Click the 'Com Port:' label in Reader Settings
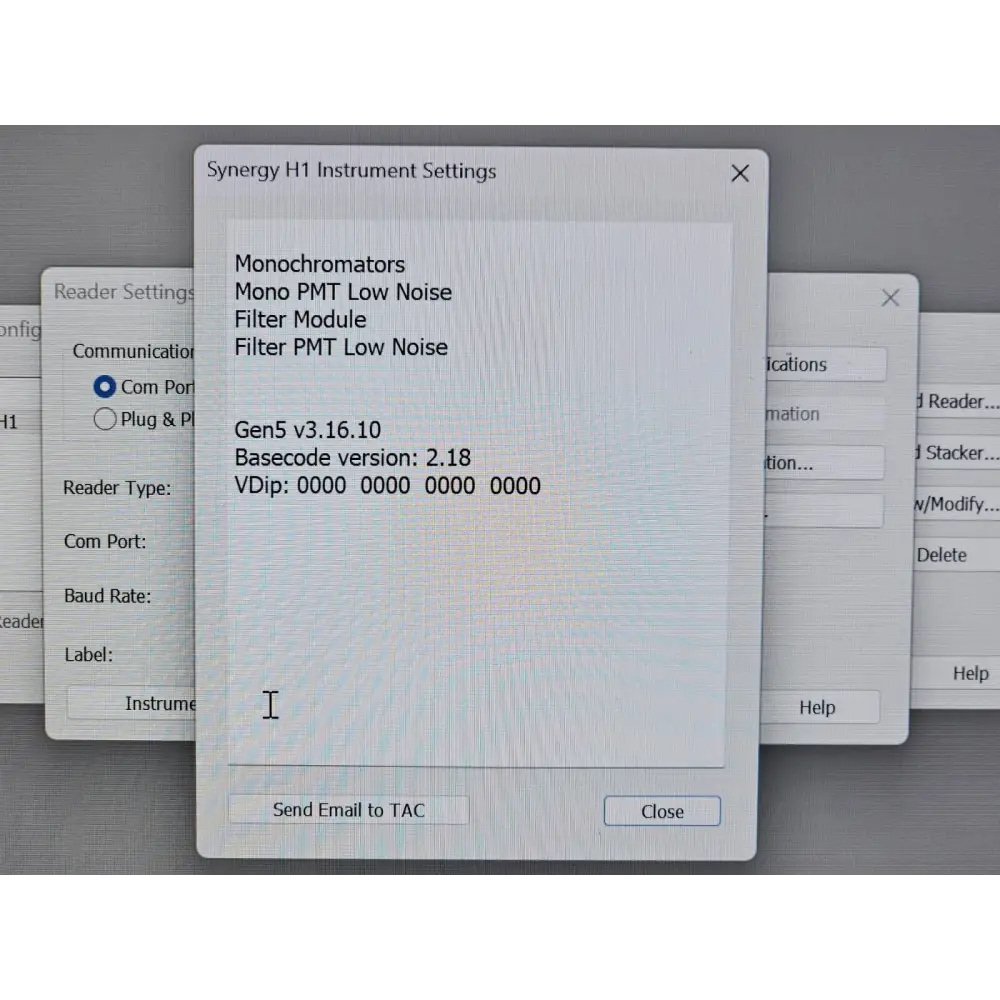This screenshot has width=1000, height=1000. (105, 541)
